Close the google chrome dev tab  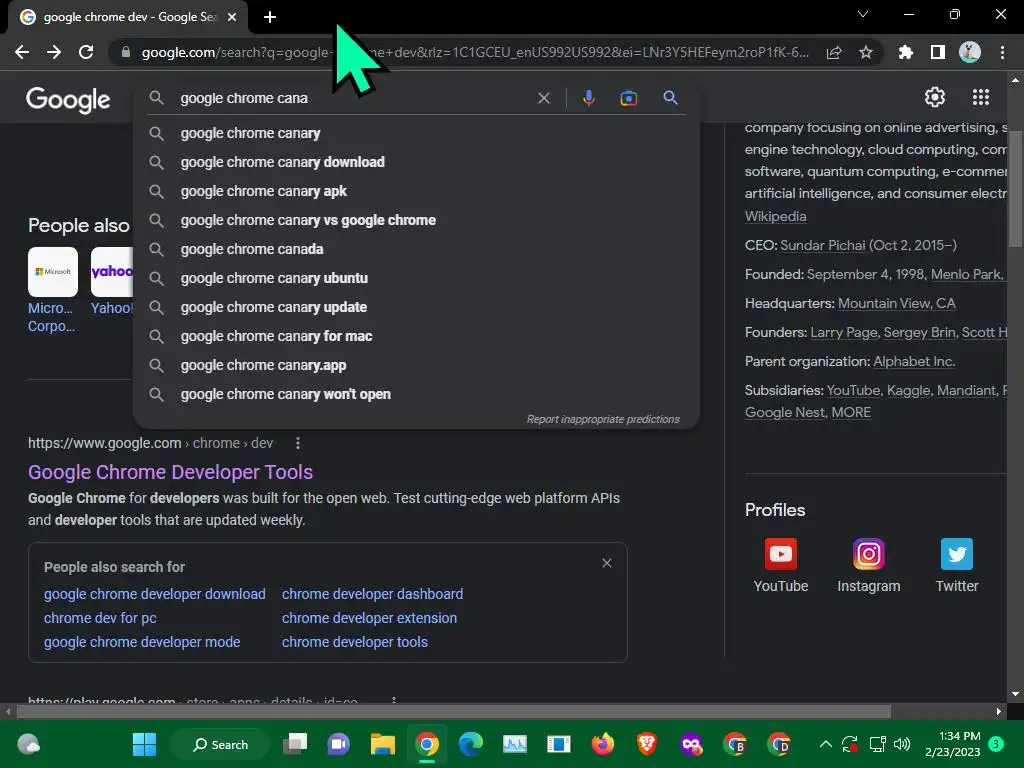pos(232,17)
